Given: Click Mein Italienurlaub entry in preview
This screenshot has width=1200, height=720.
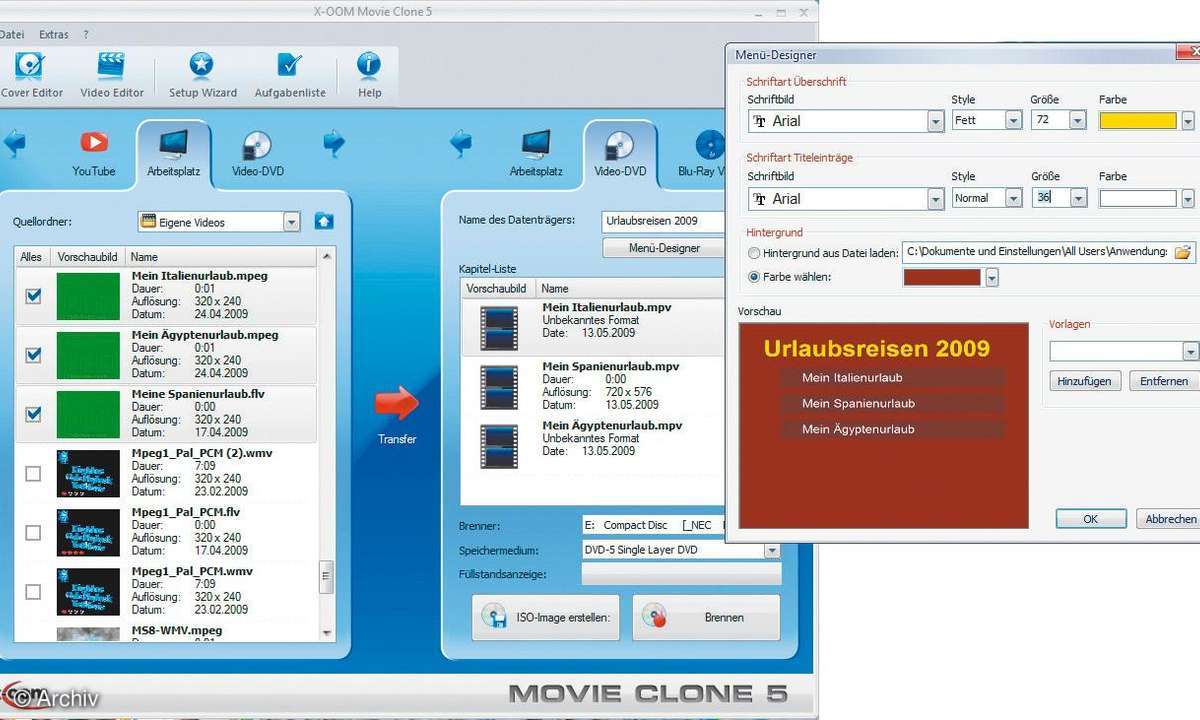Looking at the screenshot, I should tap(892, 378).
